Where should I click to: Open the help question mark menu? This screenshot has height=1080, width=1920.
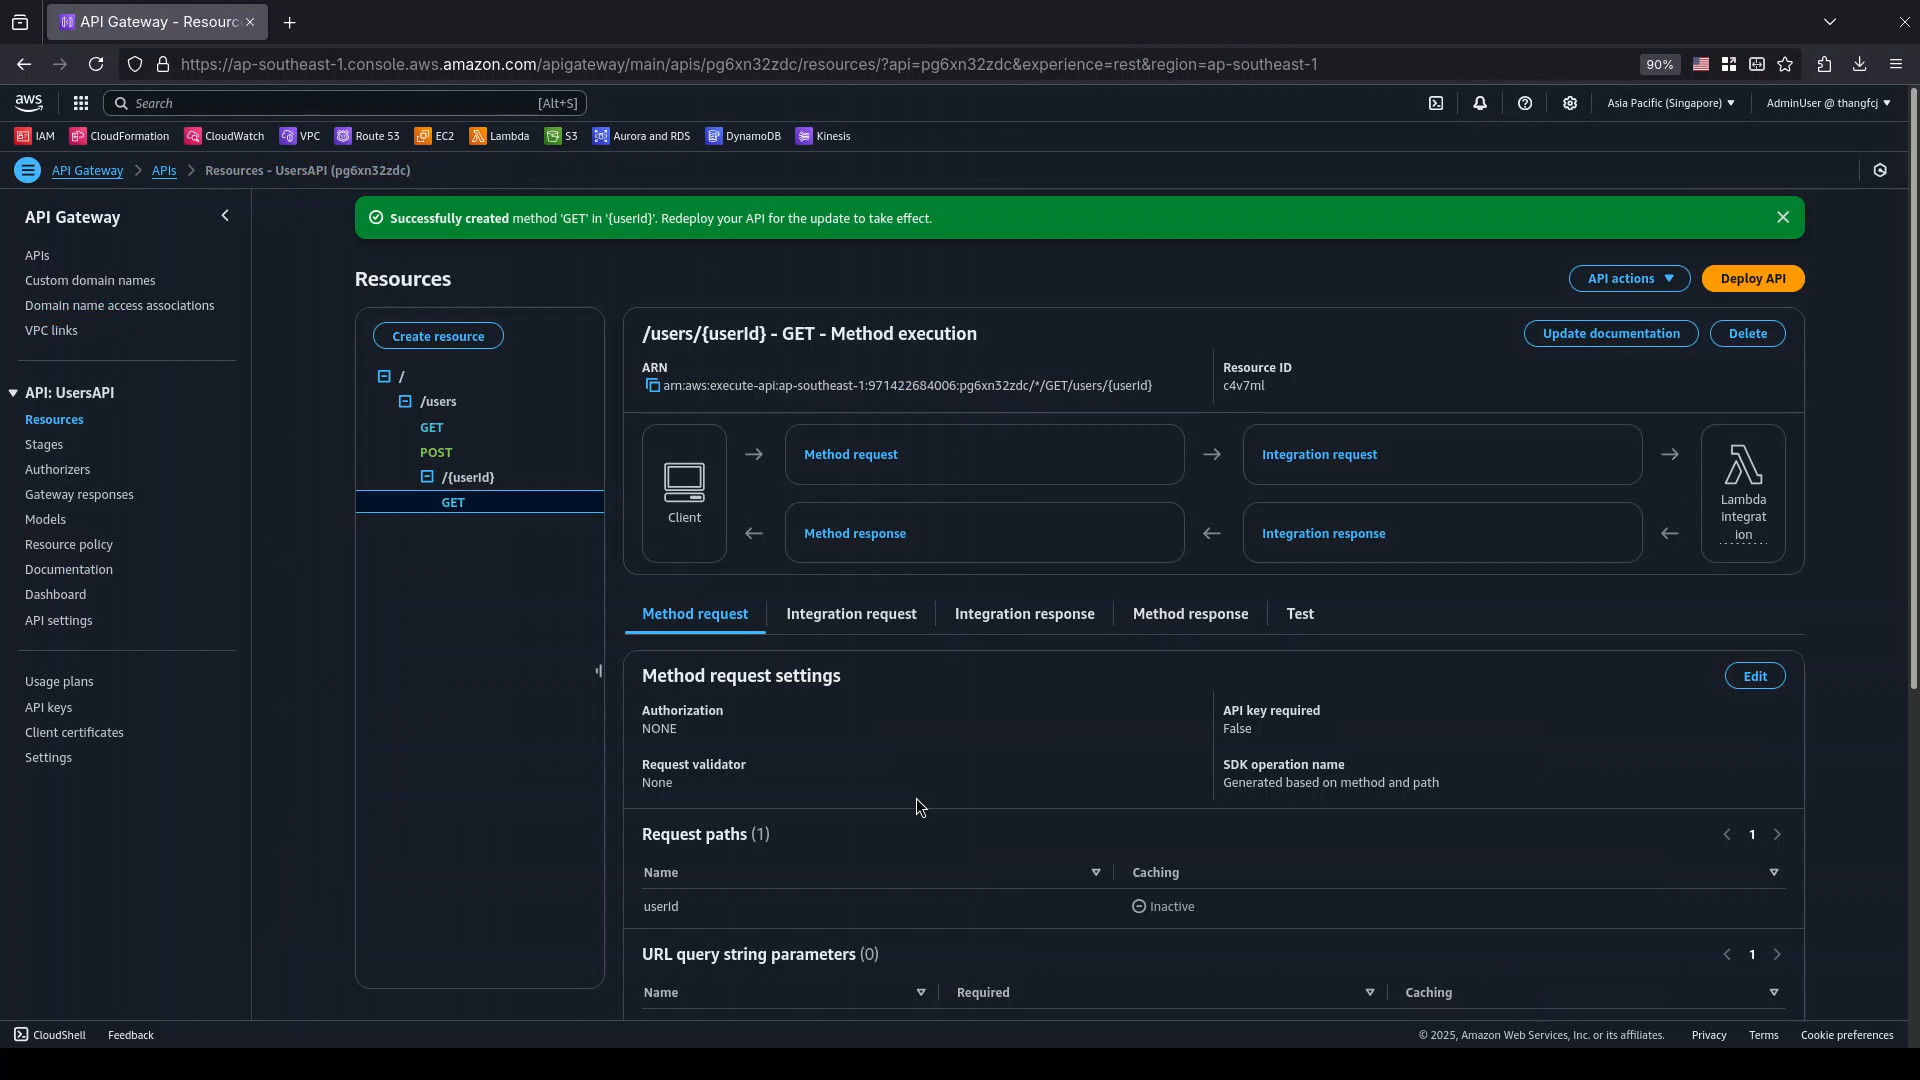[x=1525, y=103]
